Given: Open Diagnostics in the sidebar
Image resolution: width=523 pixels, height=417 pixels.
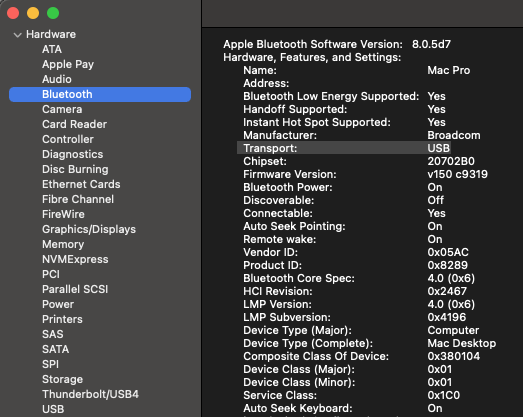Looking at the screenshot, I should (x=72, y=154).
